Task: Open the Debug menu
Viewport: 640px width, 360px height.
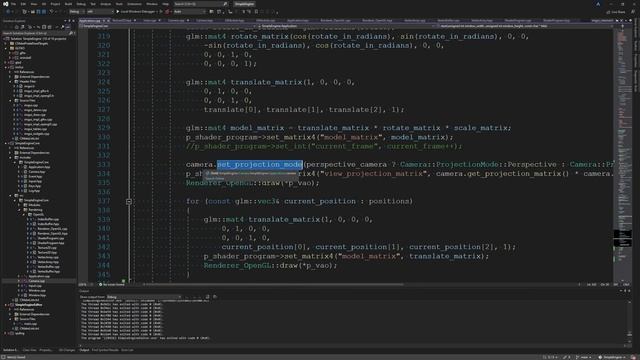Action: click(x=81, y=4)
